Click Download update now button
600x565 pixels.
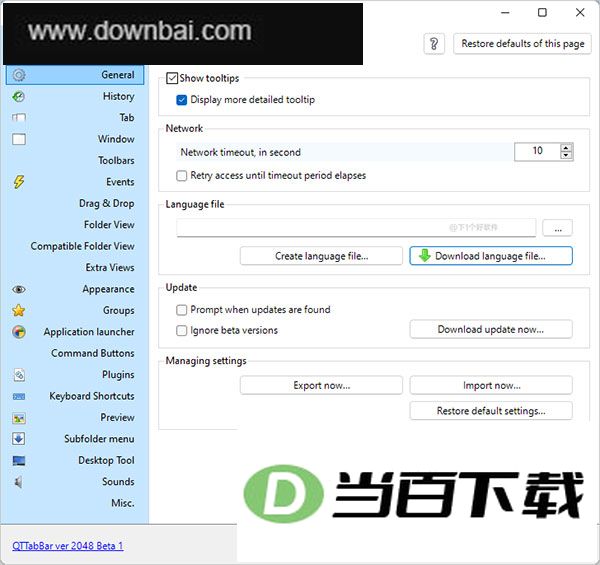491,329
